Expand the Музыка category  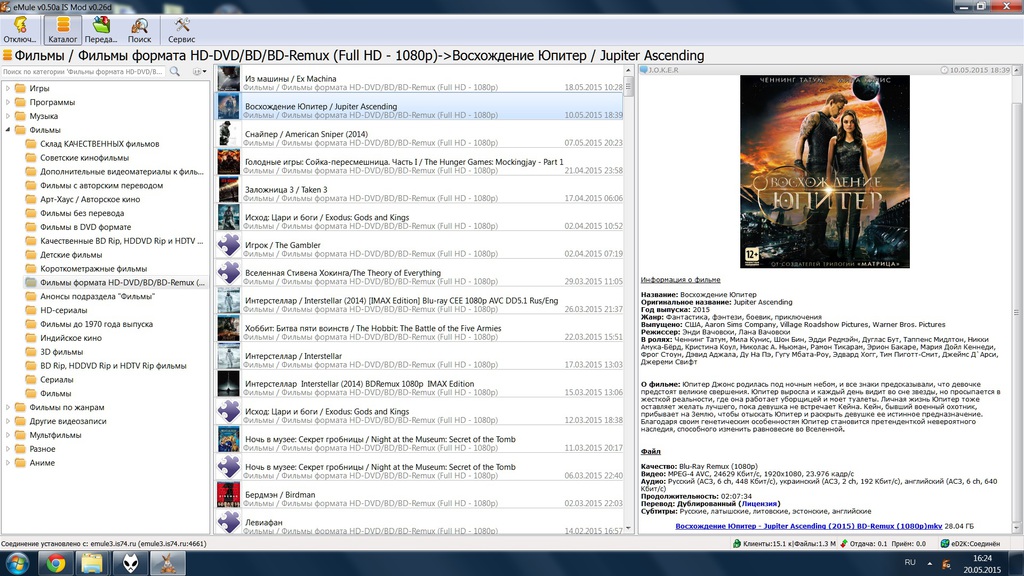pos(8,116)
